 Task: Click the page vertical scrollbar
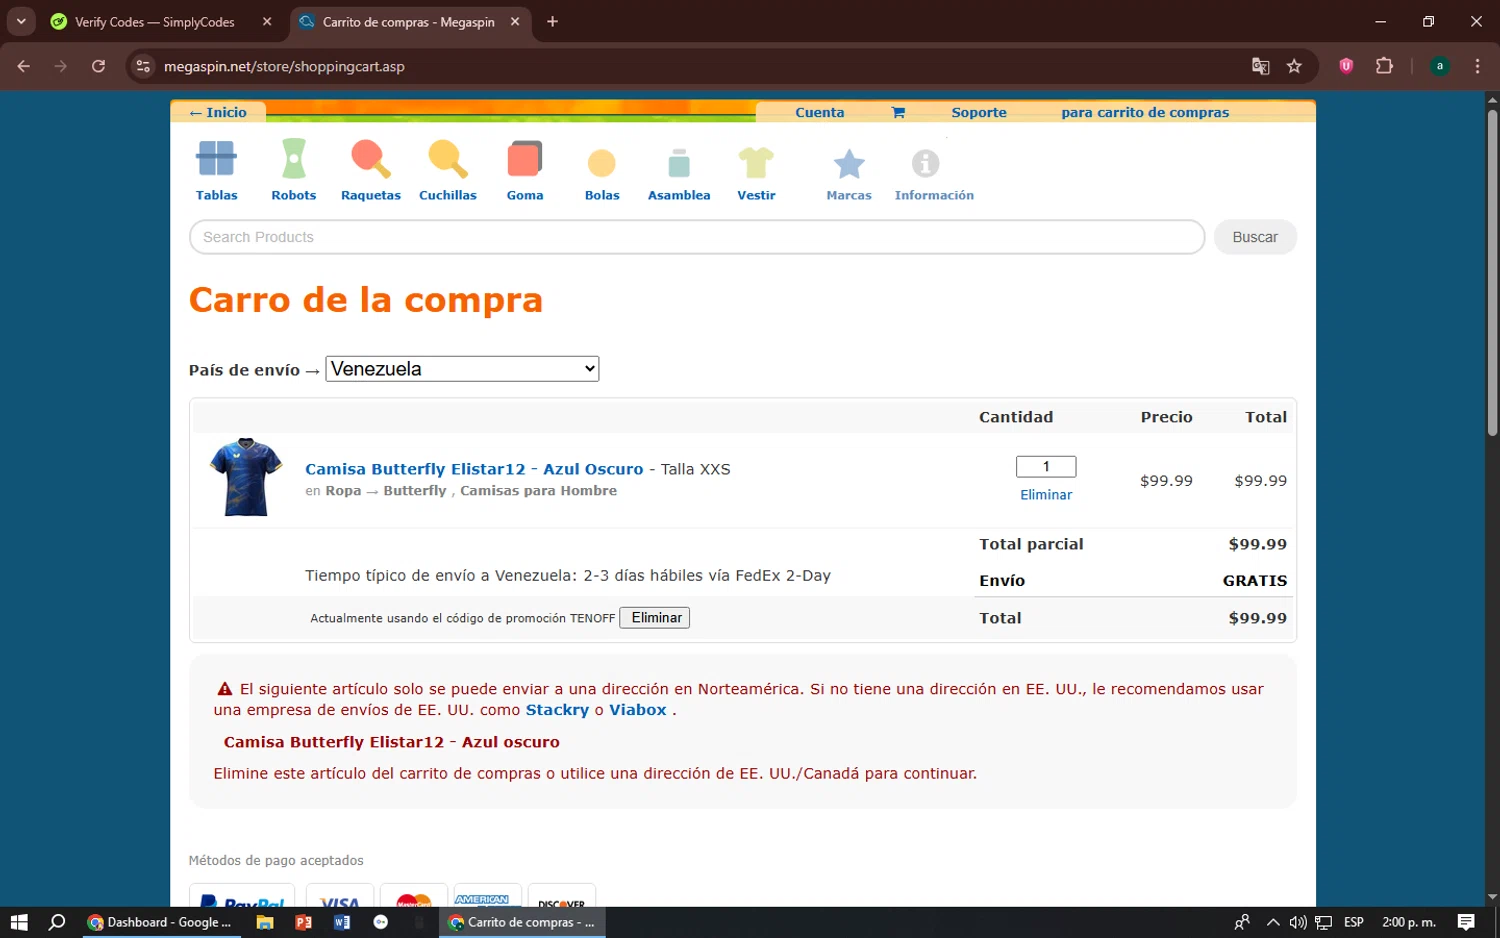1492,272
